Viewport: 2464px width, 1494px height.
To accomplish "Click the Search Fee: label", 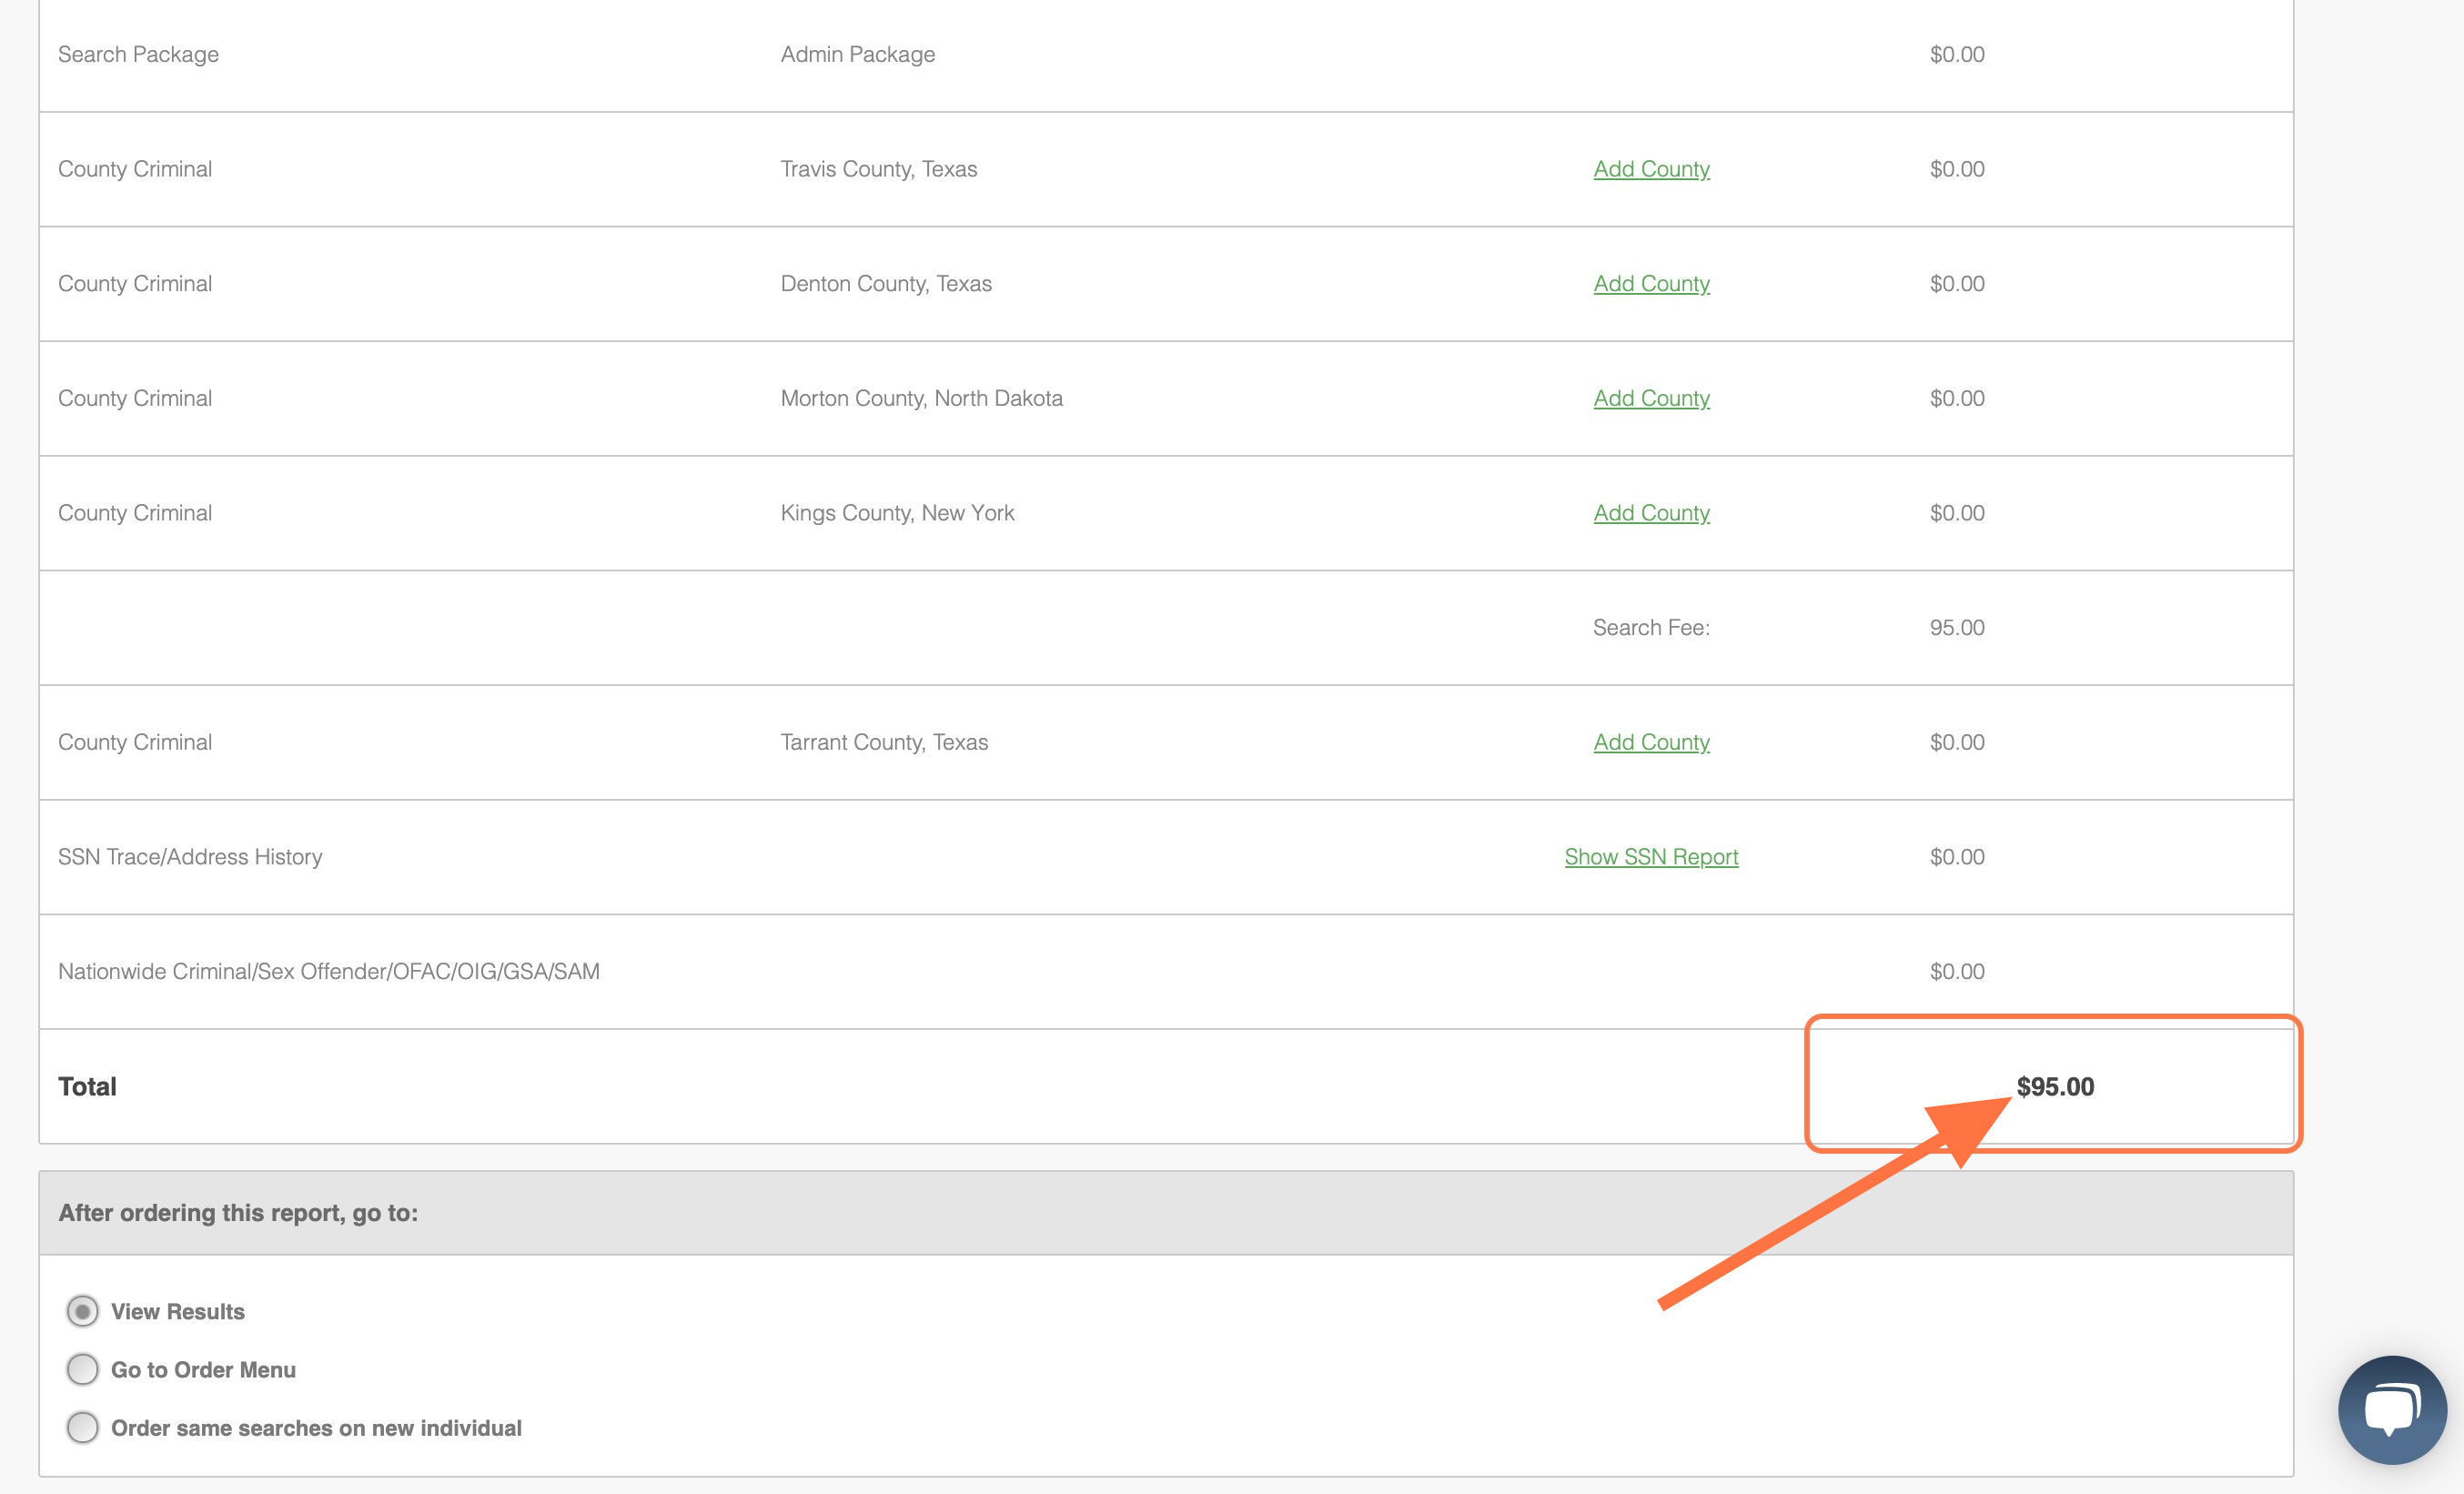I will pos(1651,627).
